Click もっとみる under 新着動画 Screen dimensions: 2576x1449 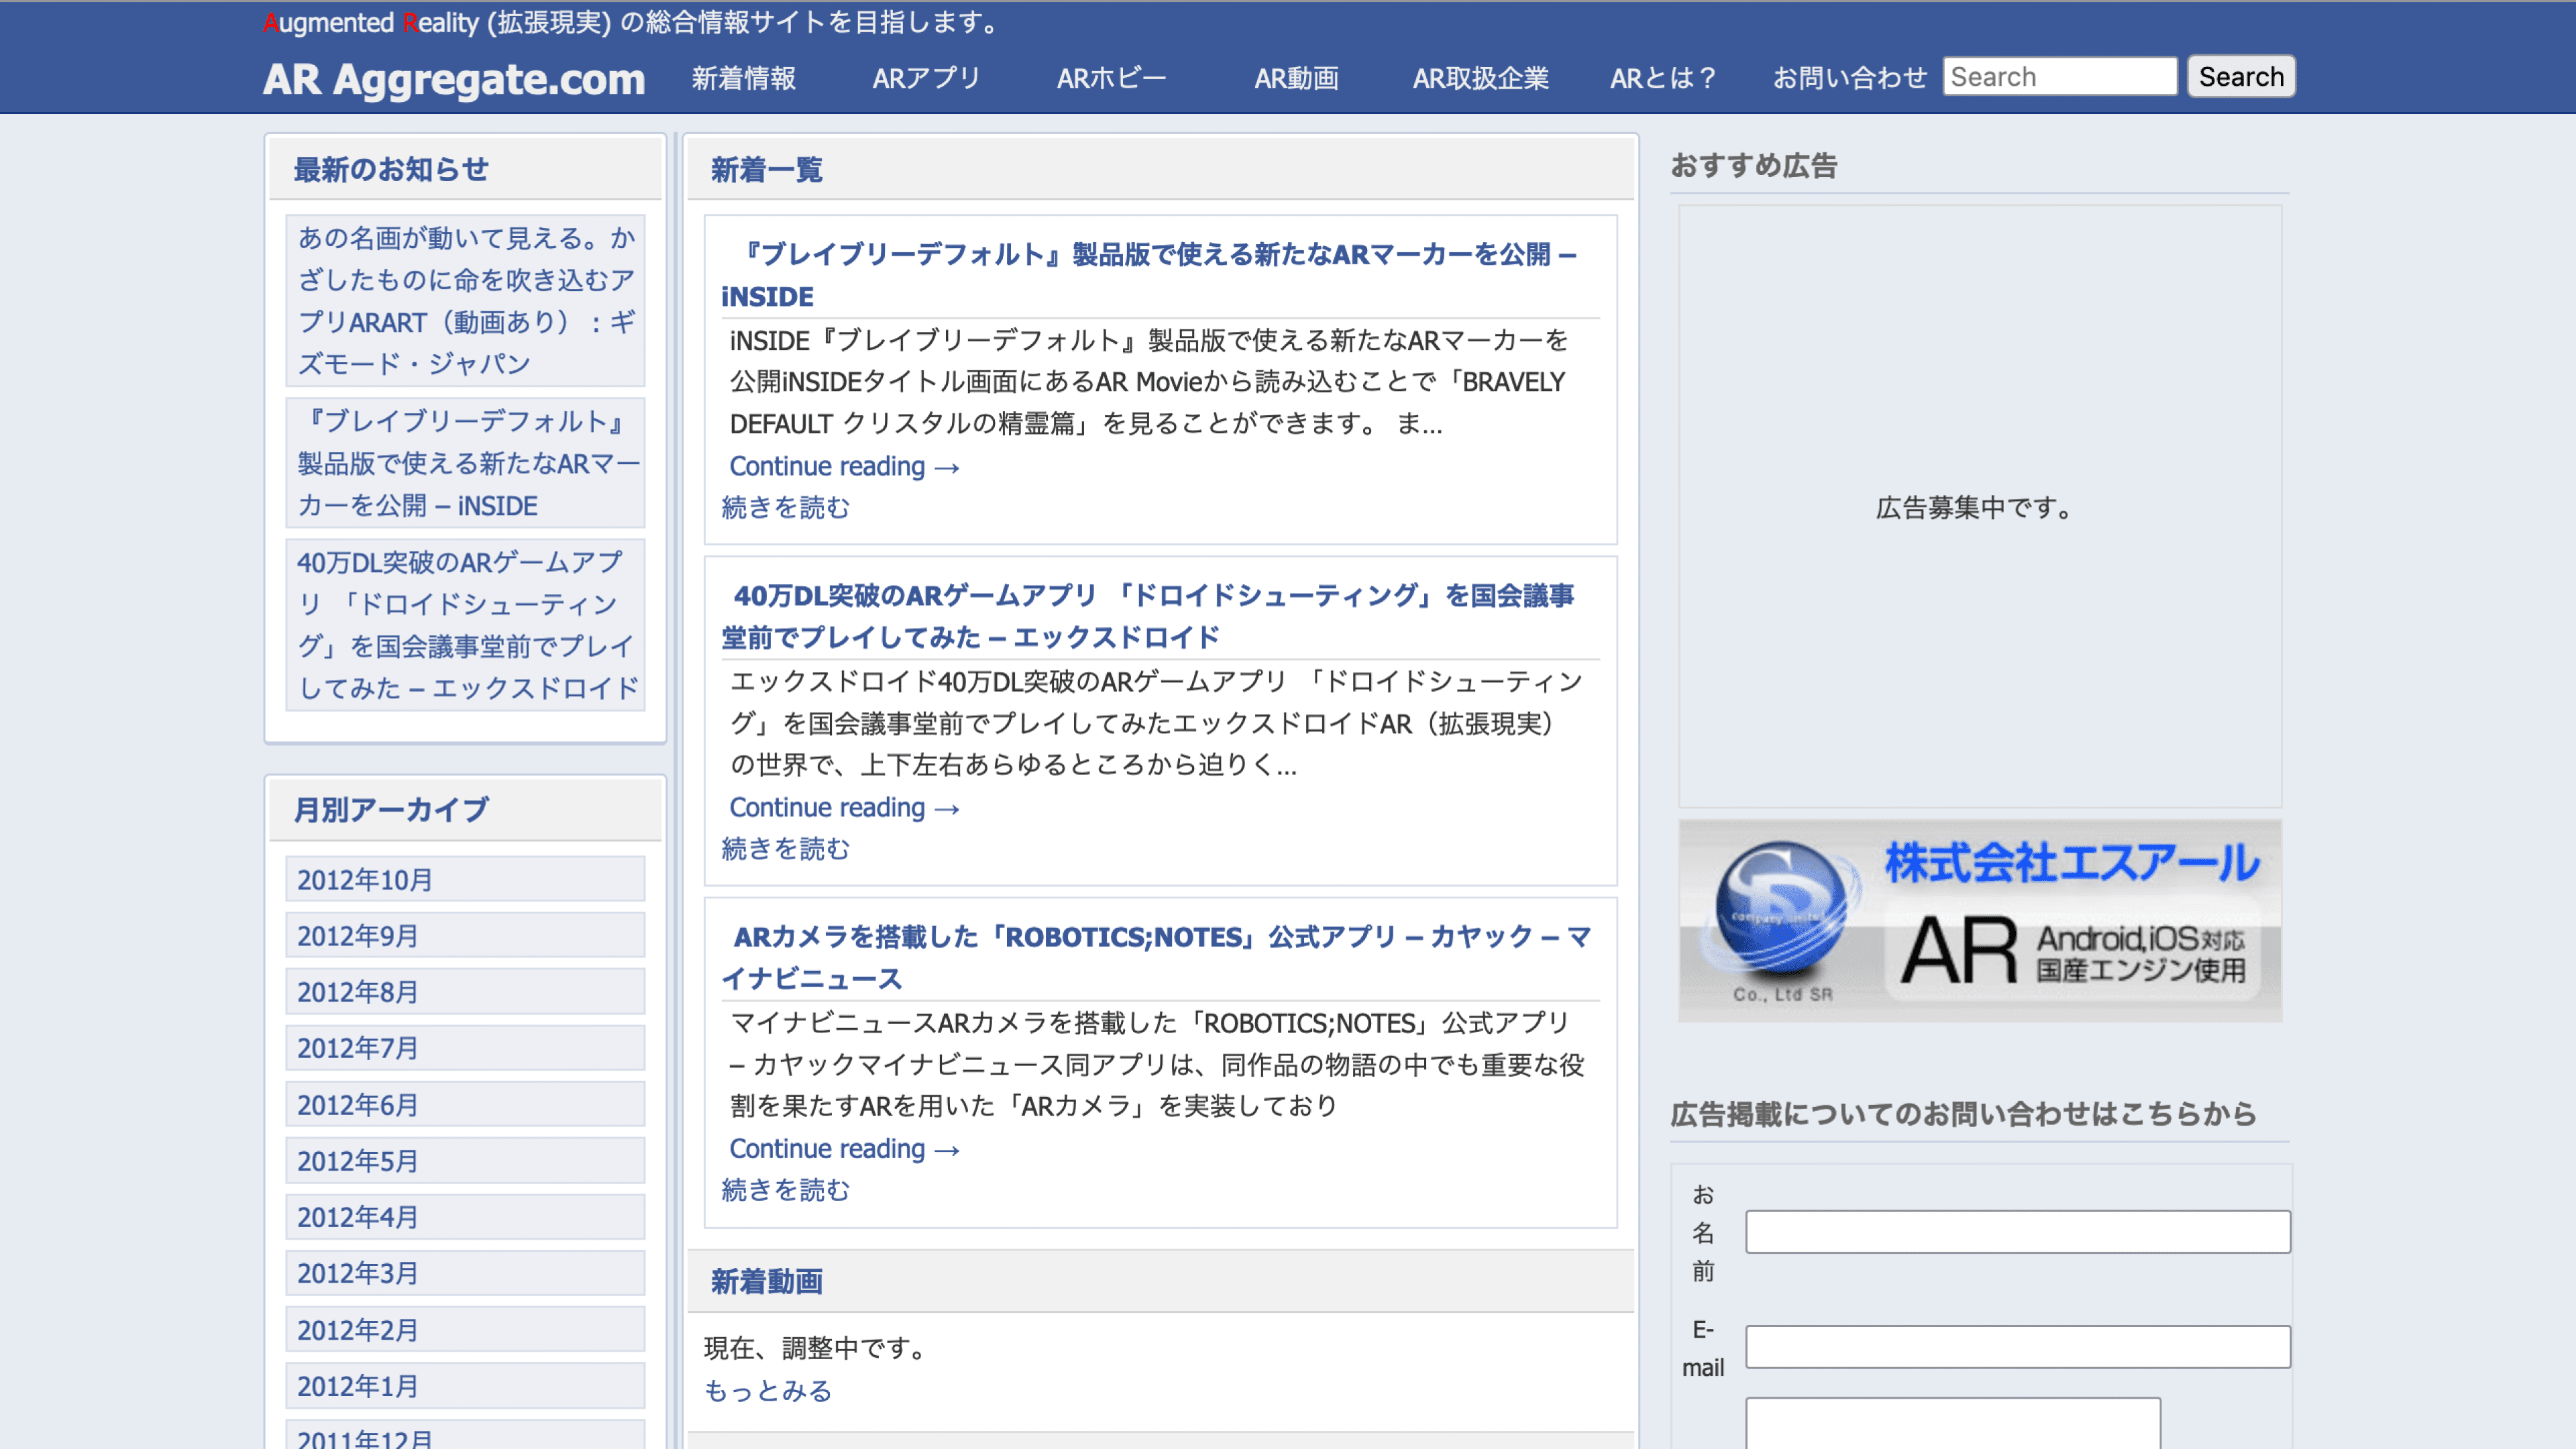pos(768,1391)
